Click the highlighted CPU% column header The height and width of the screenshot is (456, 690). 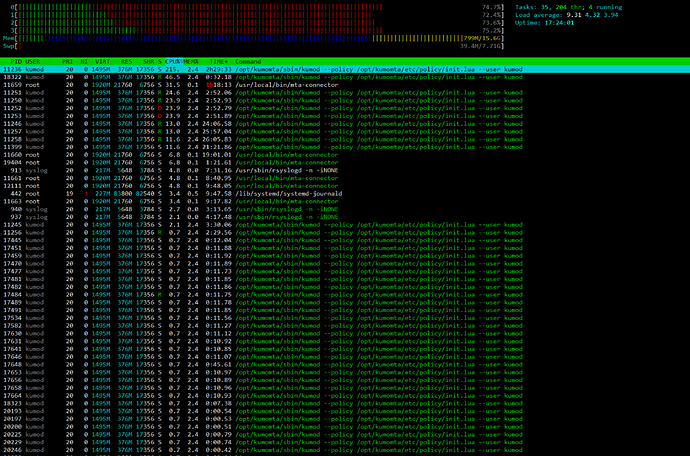173,62
